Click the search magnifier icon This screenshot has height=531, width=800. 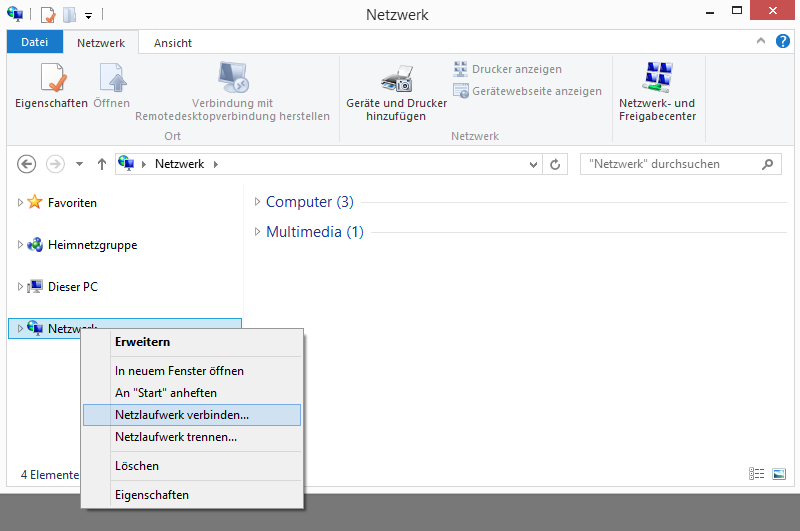tap(767, 164)
